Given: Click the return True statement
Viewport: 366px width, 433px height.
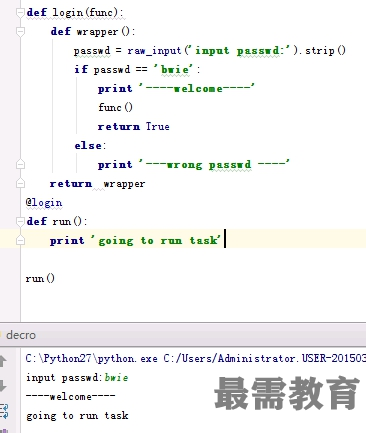Looking at the screenshot, I should point(134,126).
